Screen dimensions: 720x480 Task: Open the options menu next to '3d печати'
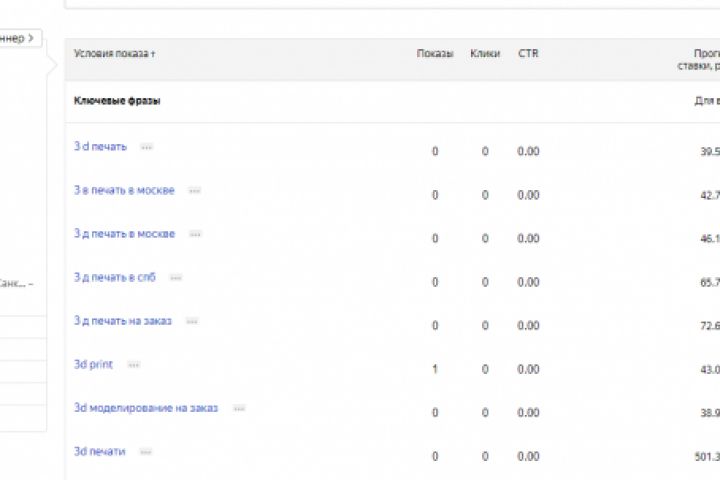[145, 452]
